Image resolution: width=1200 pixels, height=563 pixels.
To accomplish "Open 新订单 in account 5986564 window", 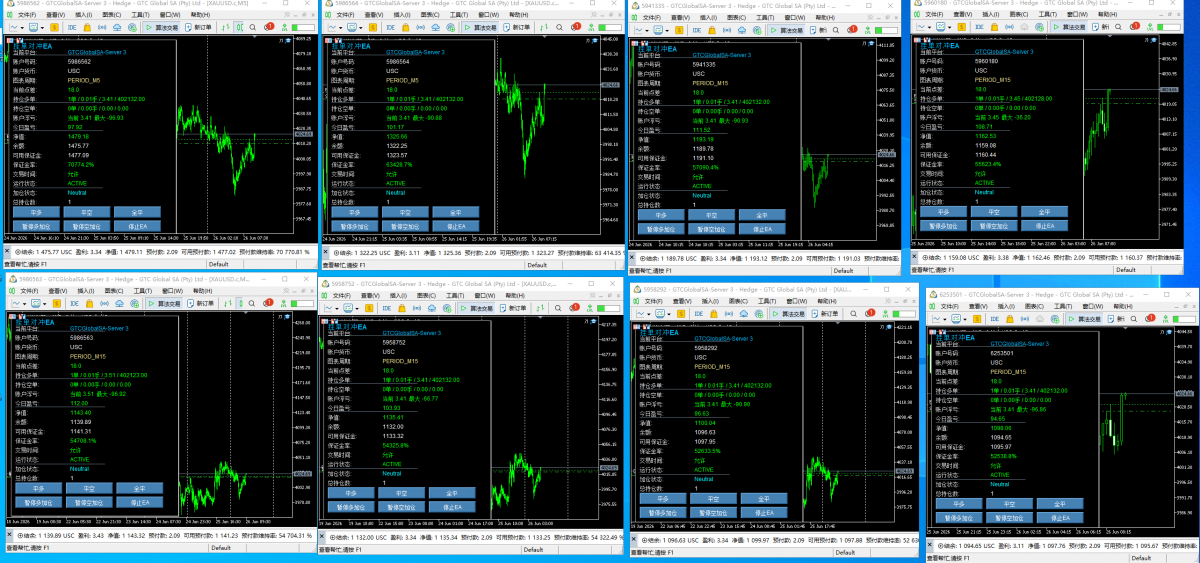I will click(x=517, y=27).
